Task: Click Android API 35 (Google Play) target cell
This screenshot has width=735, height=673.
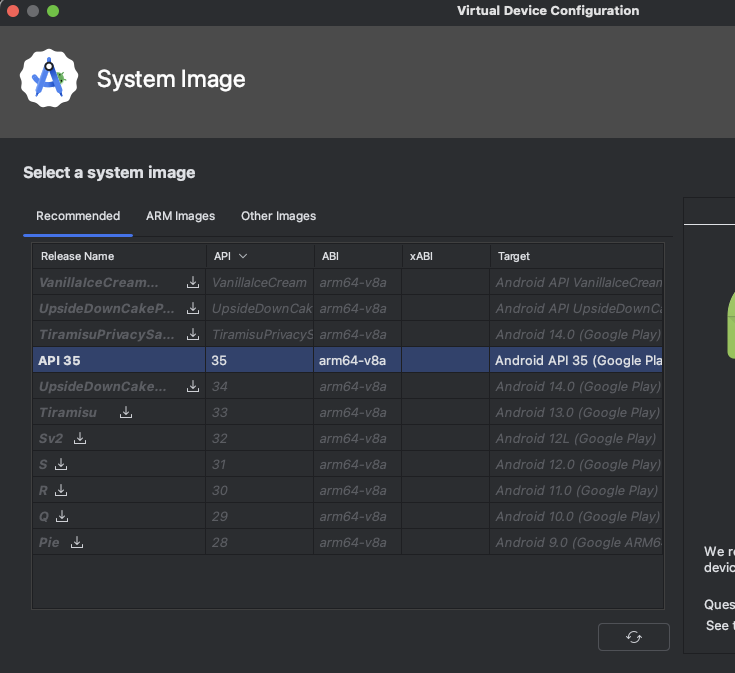Action: (577, 360)
